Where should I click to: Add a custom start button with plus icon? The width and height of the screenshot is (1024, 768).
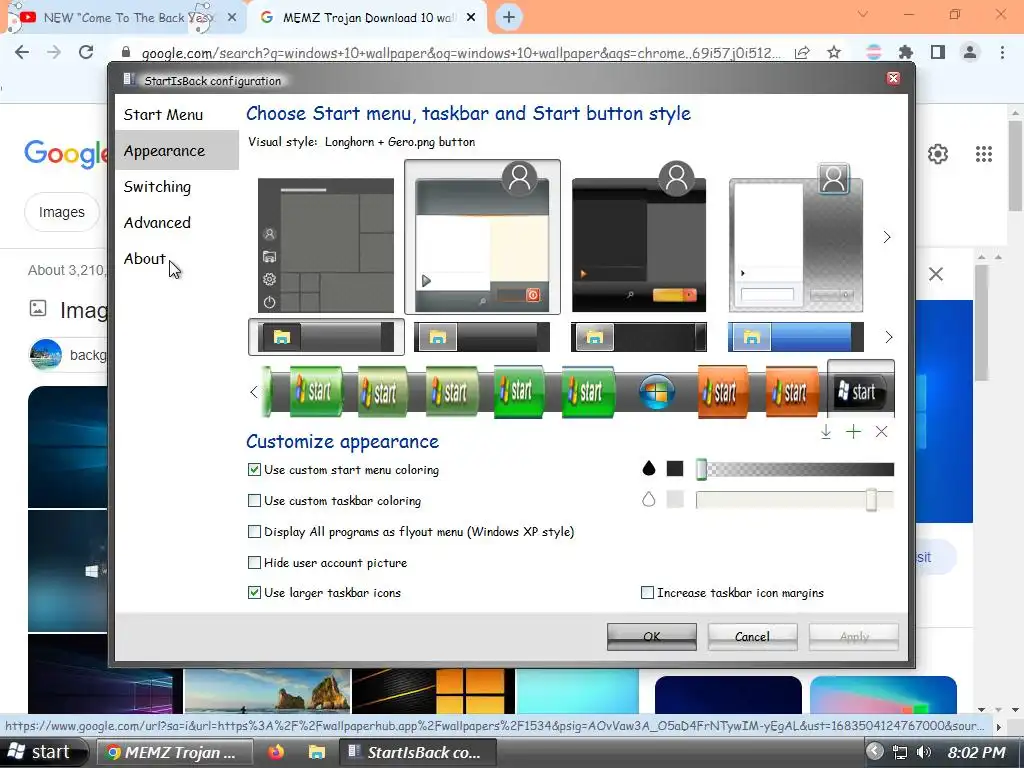pos(853,432)
